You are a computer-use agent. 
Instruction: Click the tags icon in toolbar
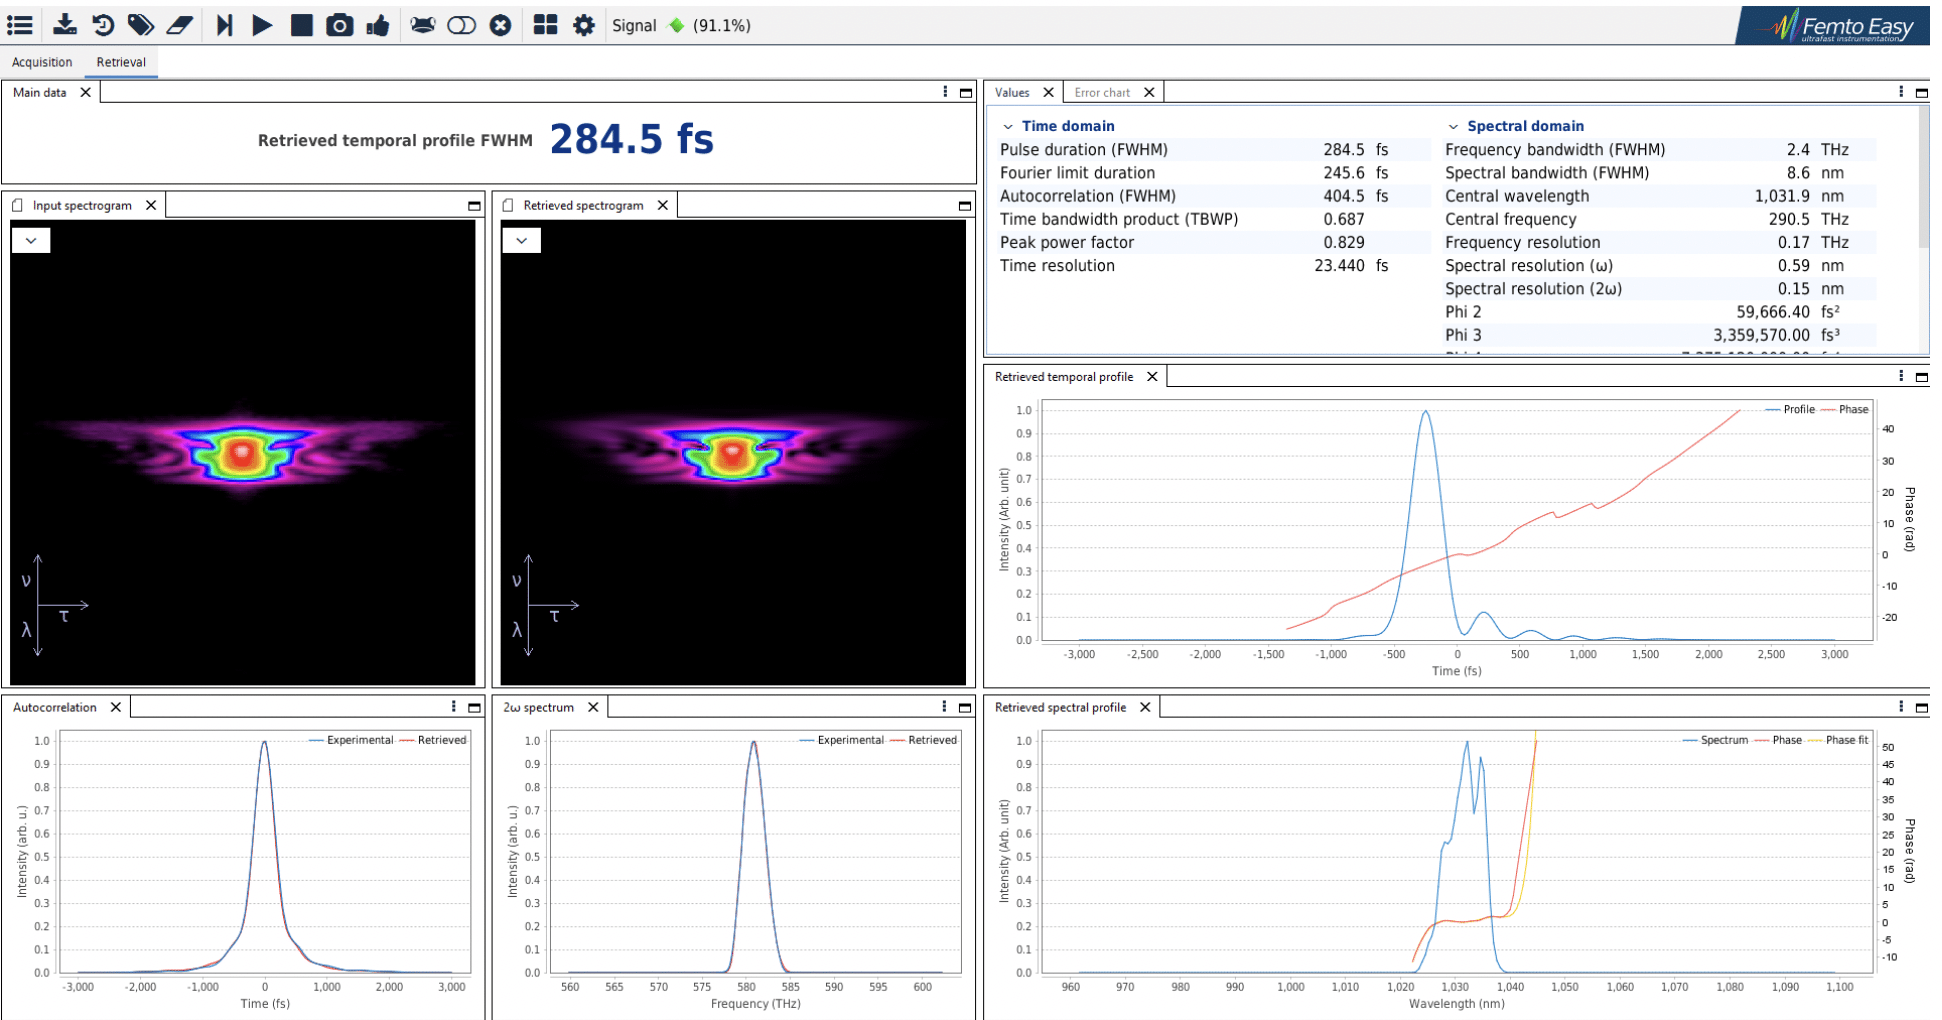click(x=141, y=25)
